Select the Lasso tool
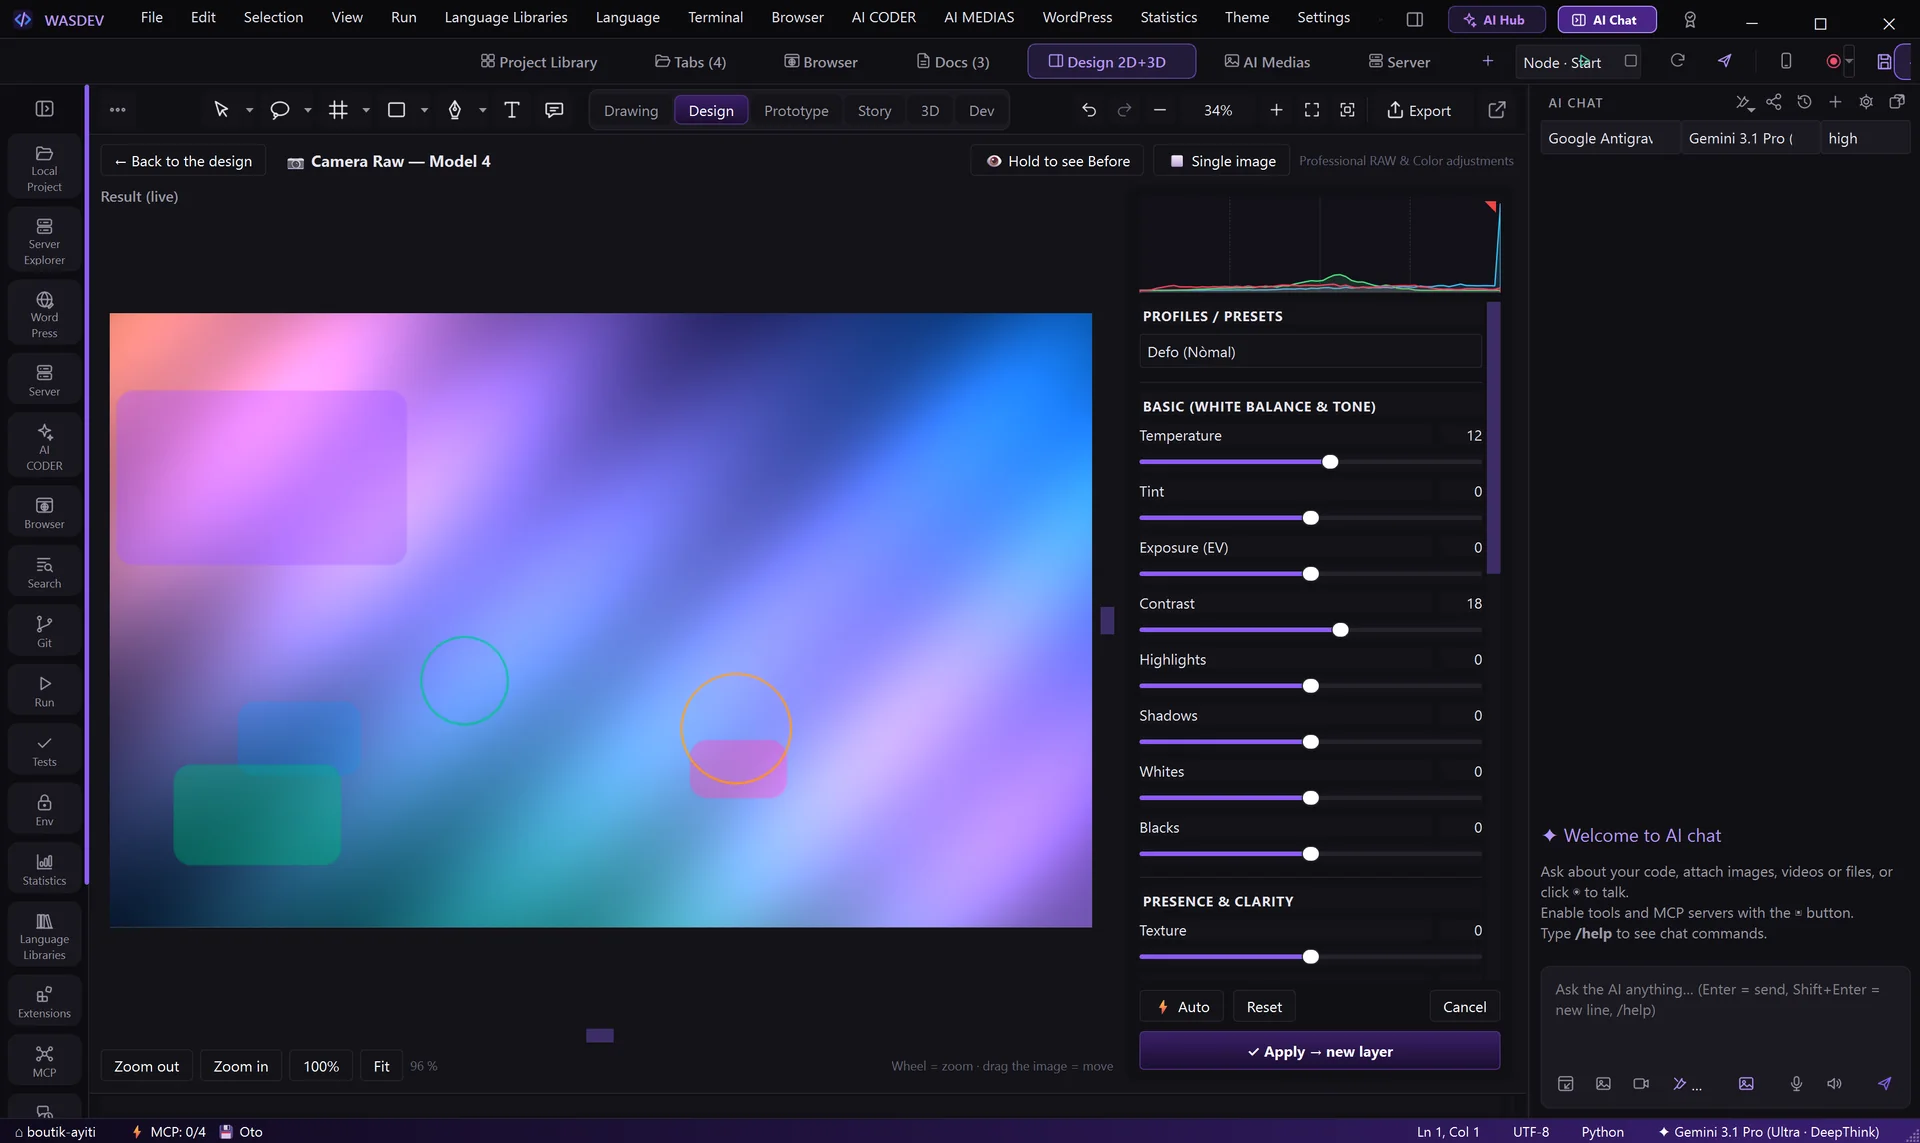This screenshot has height=1143, width=1920. [280, 110]
